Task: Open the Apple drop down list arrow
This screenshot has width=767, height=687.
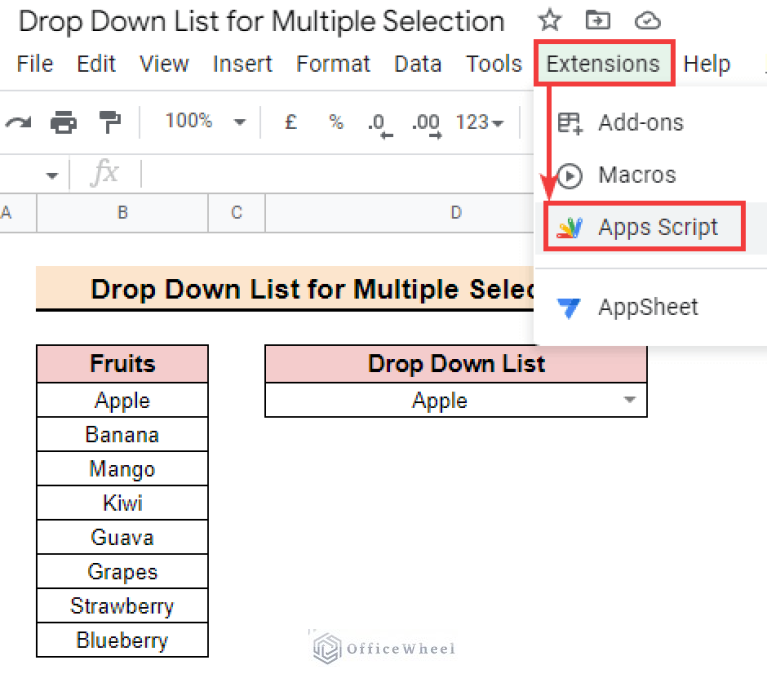Action: point(630,400)
